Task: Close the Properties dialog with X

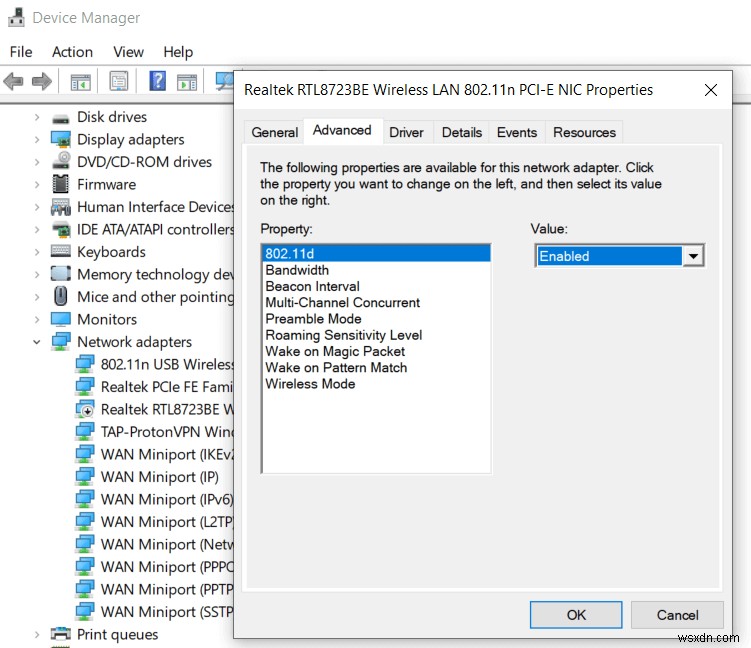Action: [711, 90]
